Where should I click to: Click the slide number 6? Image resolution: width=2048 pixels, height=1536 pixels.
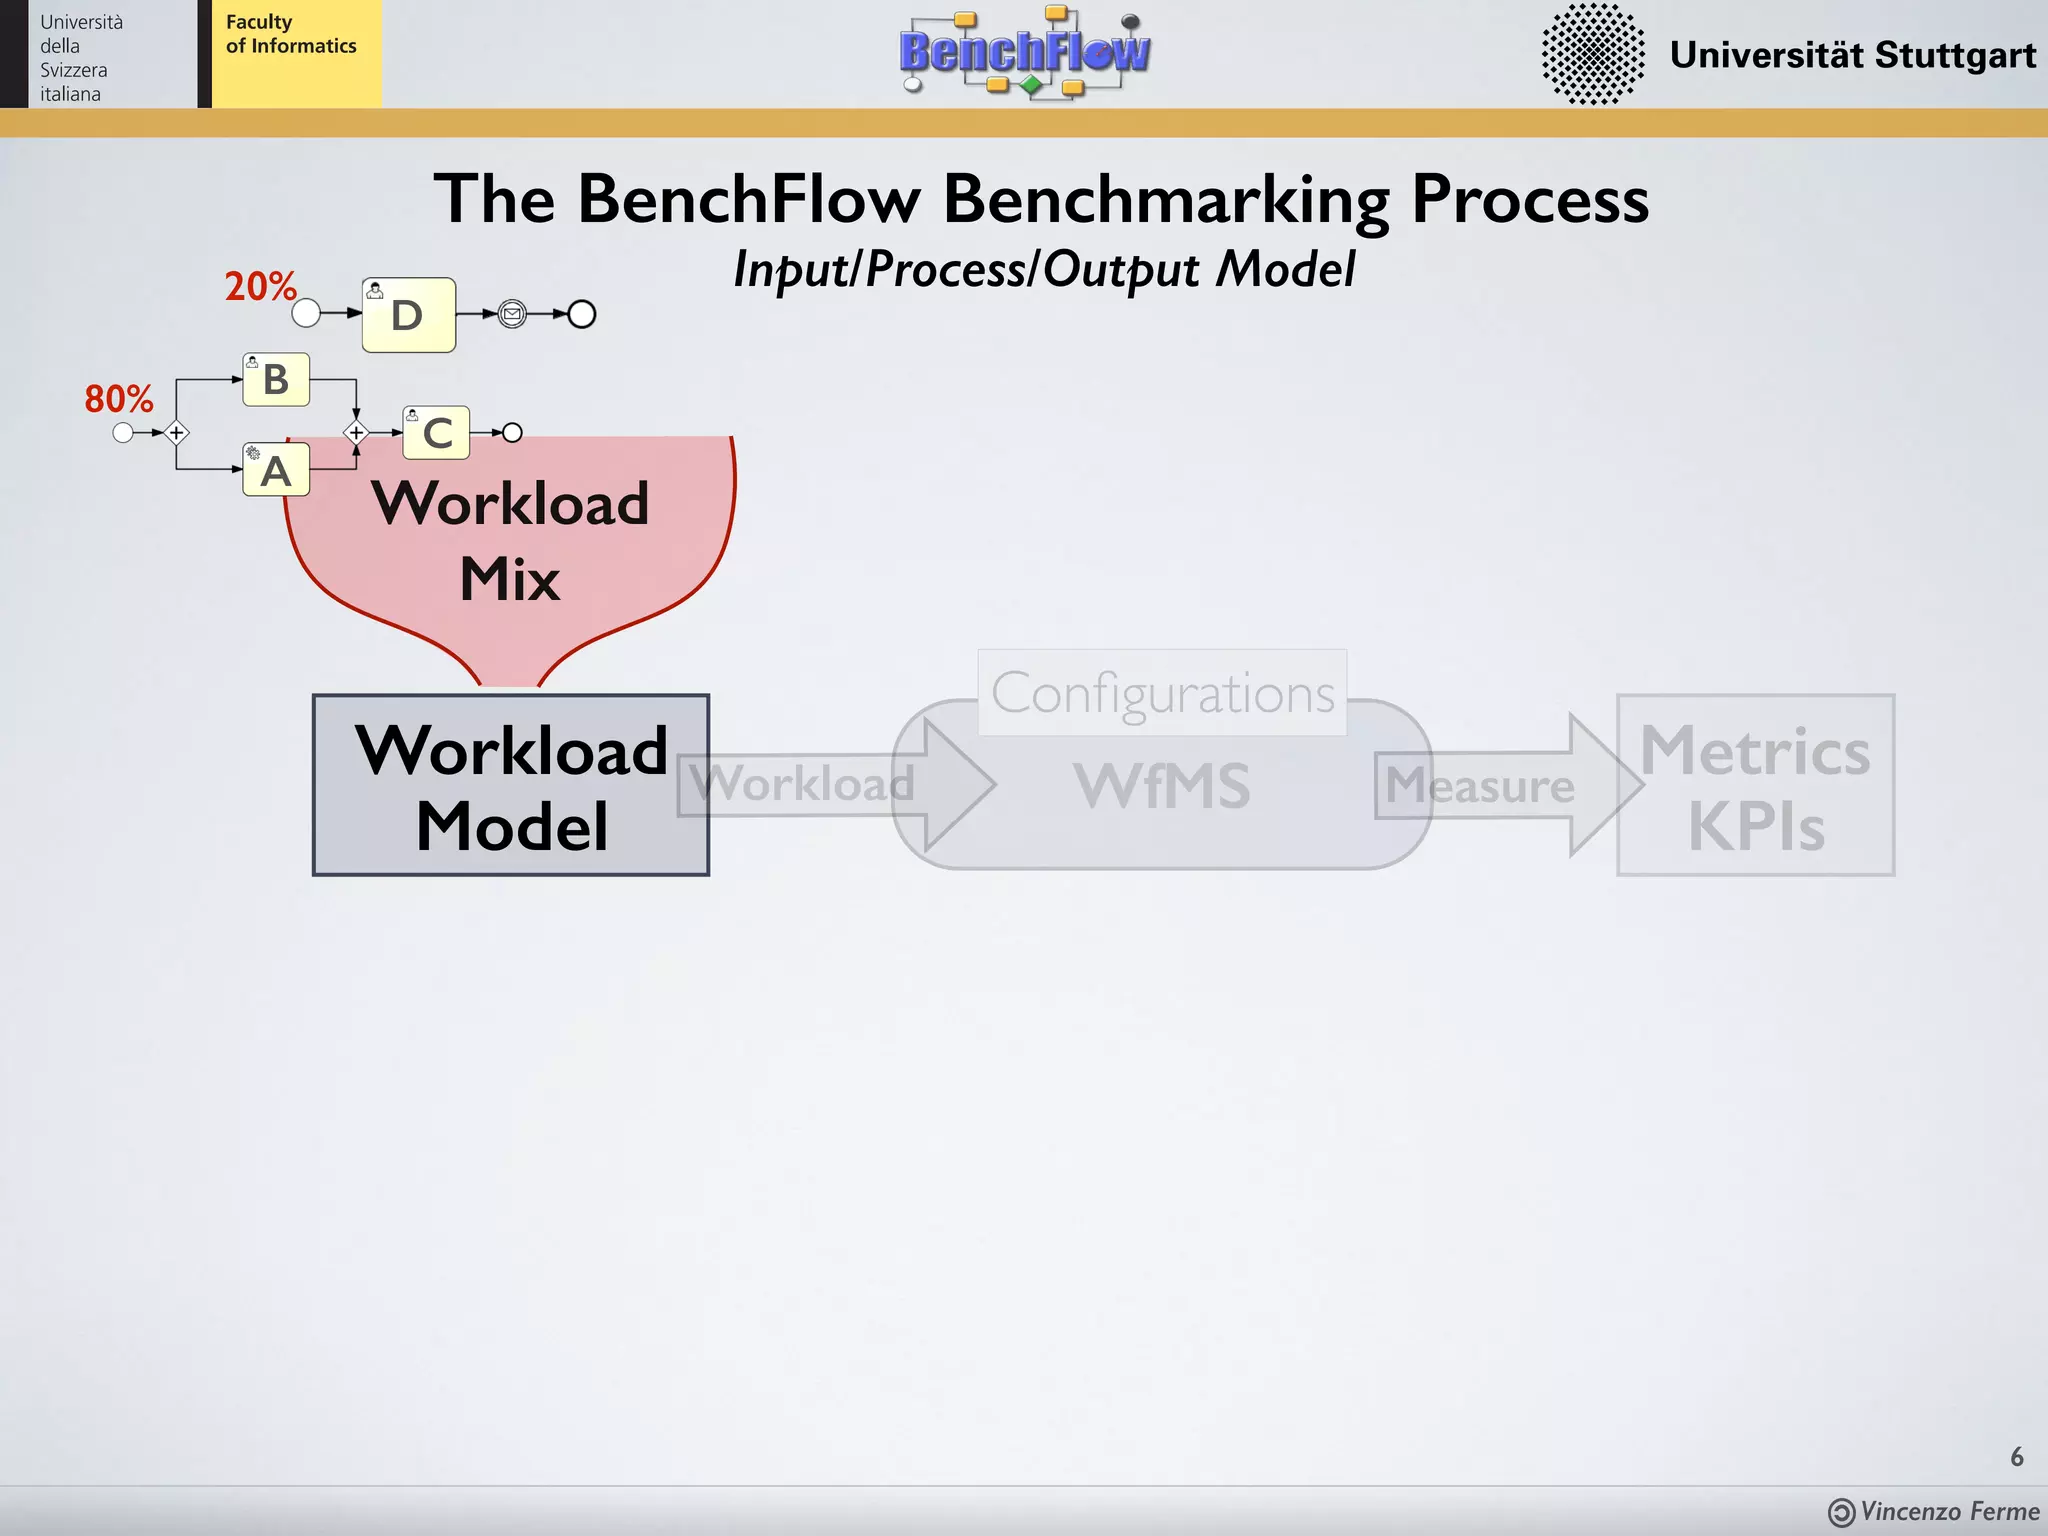point(2017,1457)
